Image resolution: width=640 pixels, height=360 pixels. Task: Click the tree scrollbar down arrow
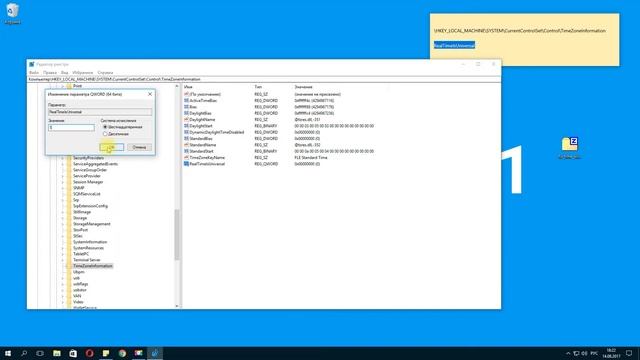pyautogui.click(x=177, y=306)
